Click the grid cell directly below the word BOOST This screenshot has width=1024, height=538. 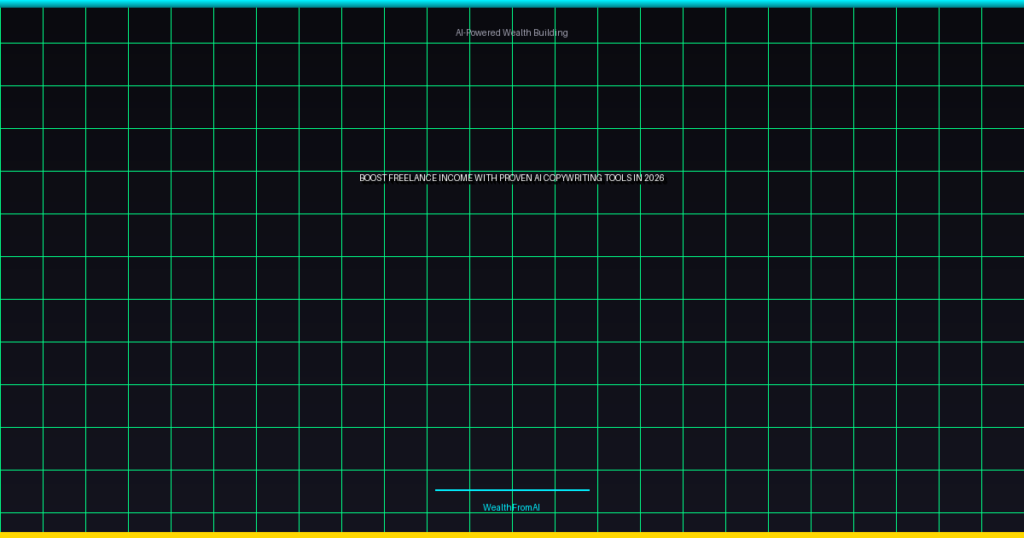tap(363, 235)
